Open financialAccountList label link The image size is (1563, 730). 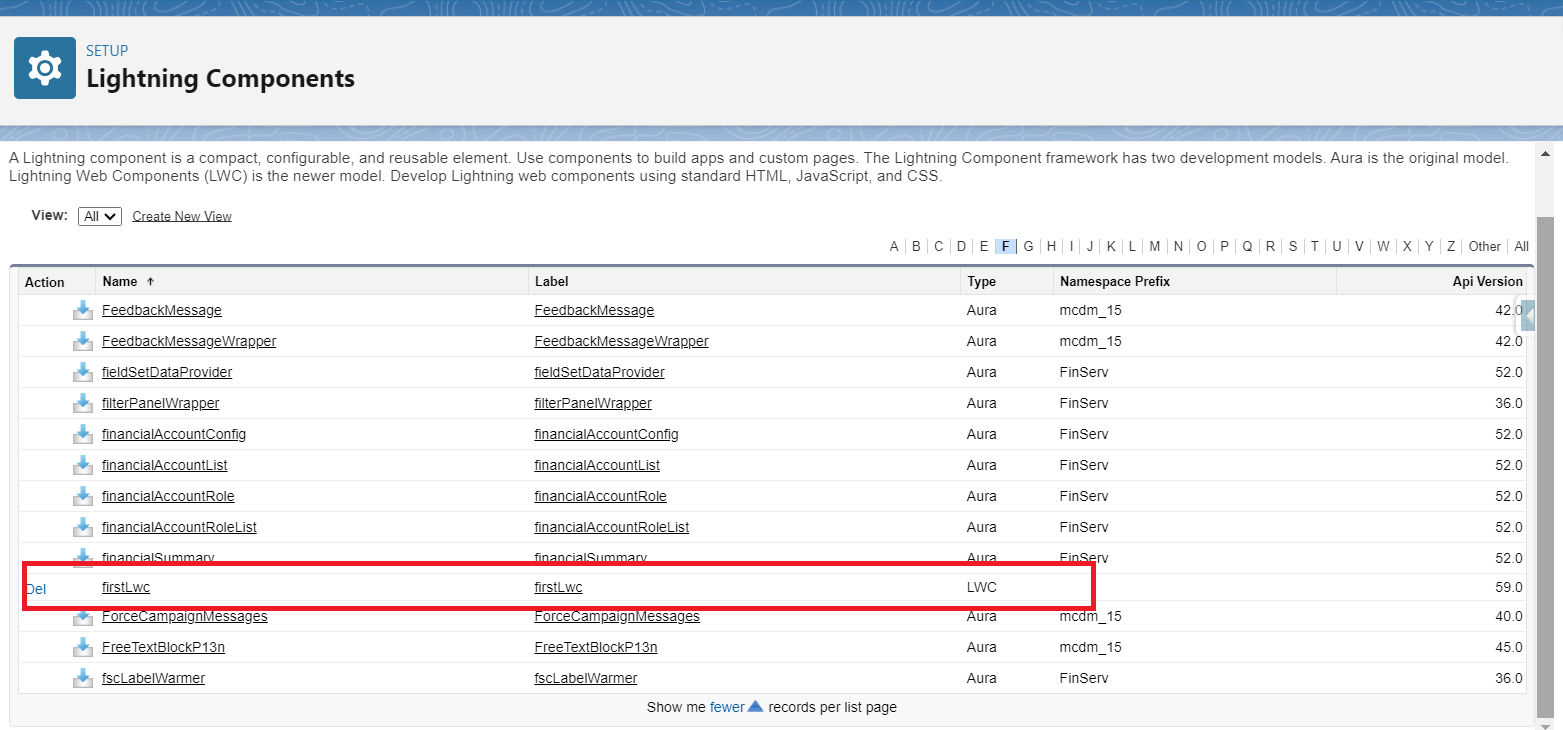[597, 465]
